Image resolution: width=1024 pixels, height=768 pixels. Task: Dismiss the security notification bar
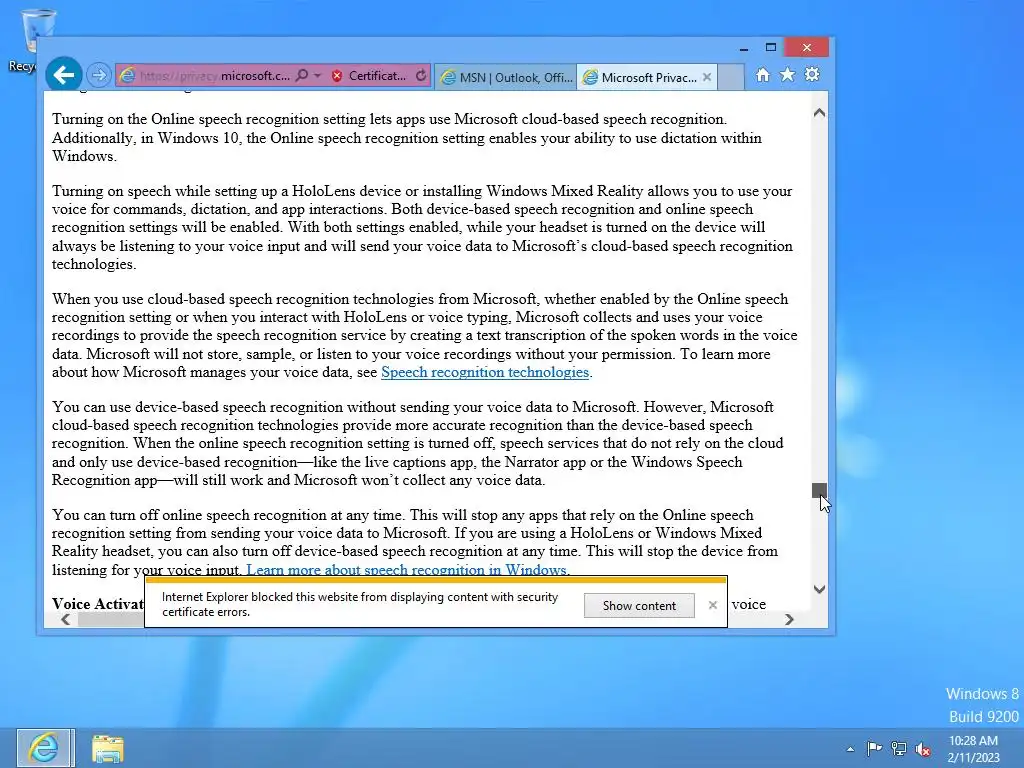tap(712, 605)
